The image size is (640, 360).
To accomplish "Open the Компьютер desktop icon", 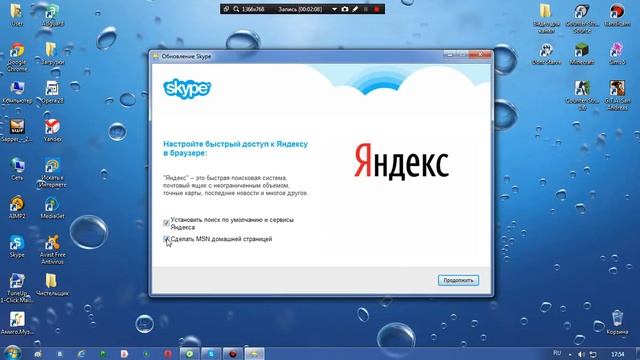I will 17,92.
